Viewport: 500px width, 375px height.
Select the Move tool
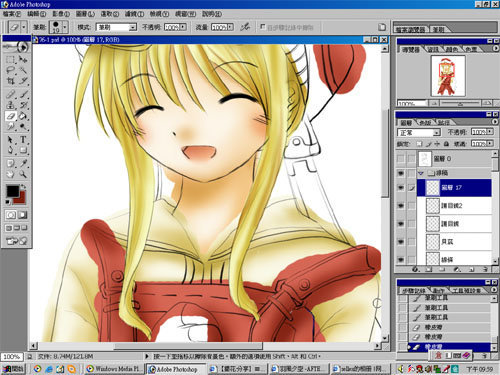[x=23, y=60]
